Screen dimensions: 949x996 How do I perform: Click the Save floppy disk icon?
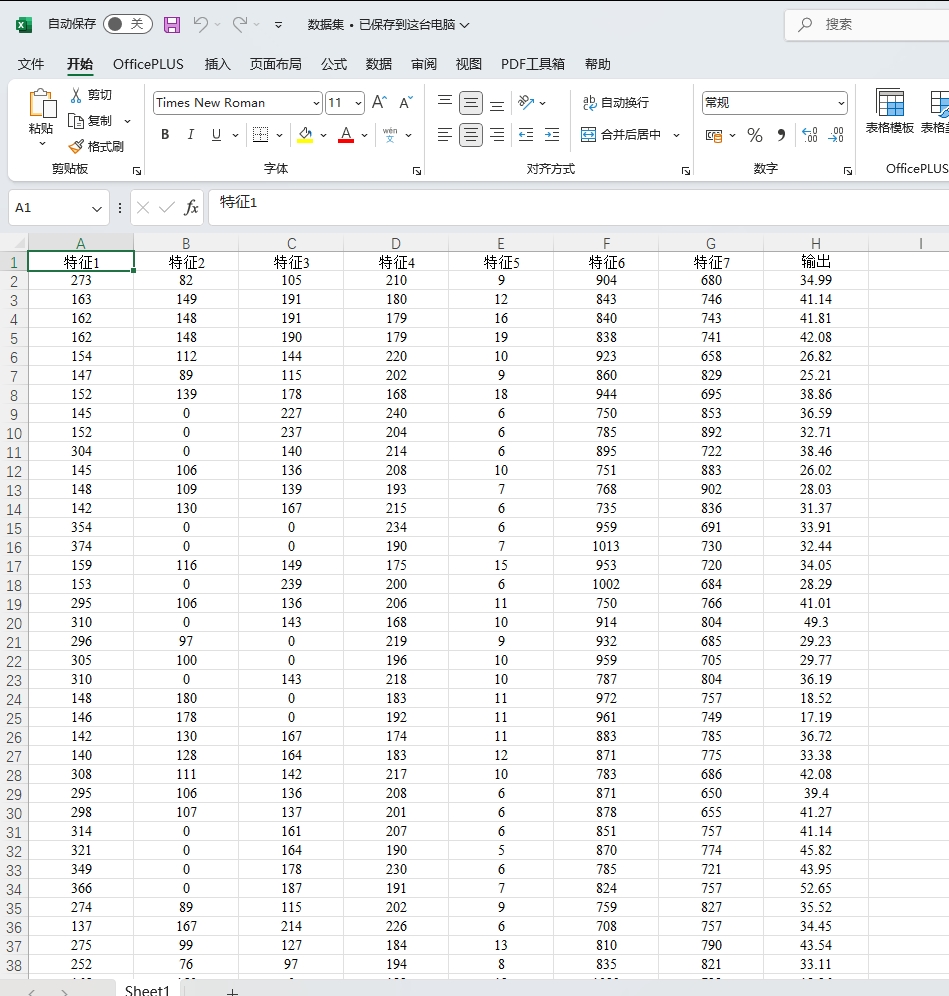(x=172, y=25)
